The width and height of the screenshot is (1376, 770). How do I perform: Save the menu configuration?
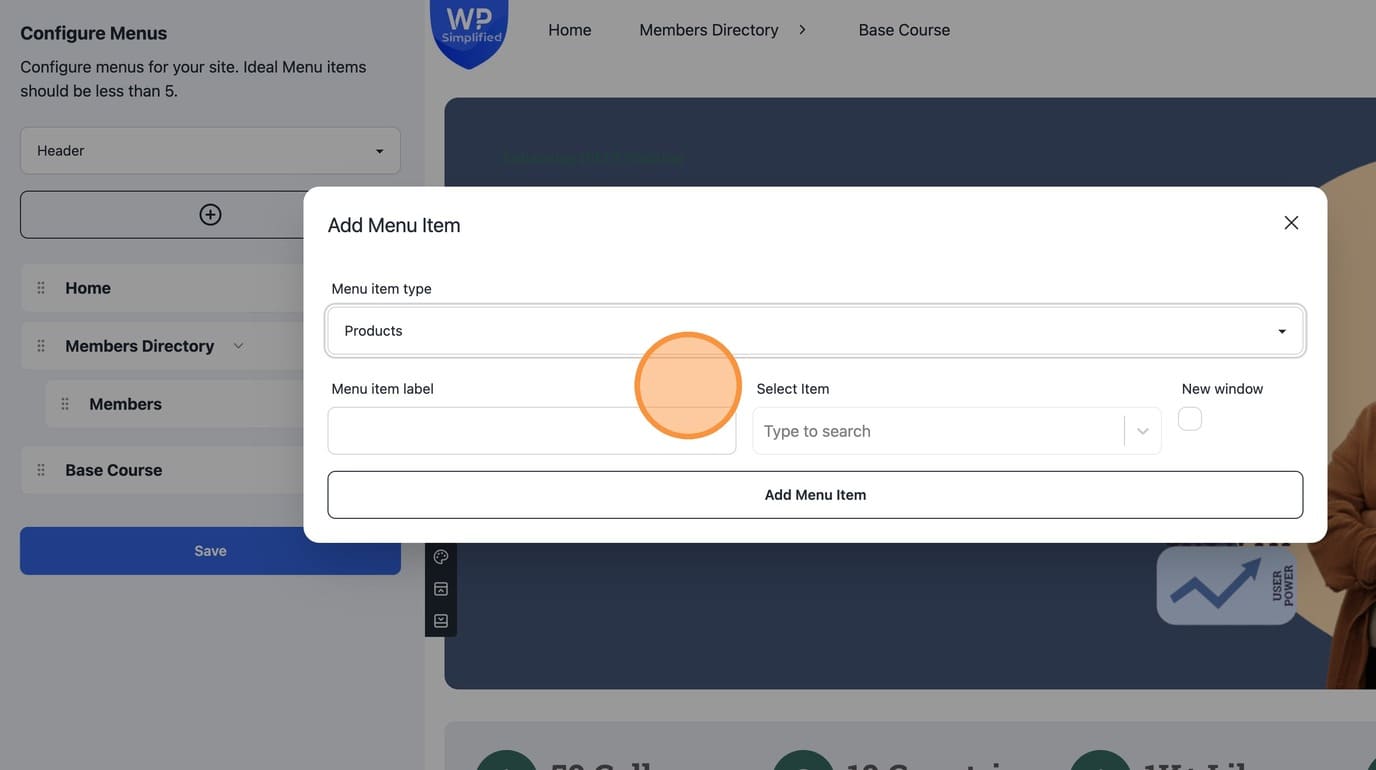(x=210, y=551)
